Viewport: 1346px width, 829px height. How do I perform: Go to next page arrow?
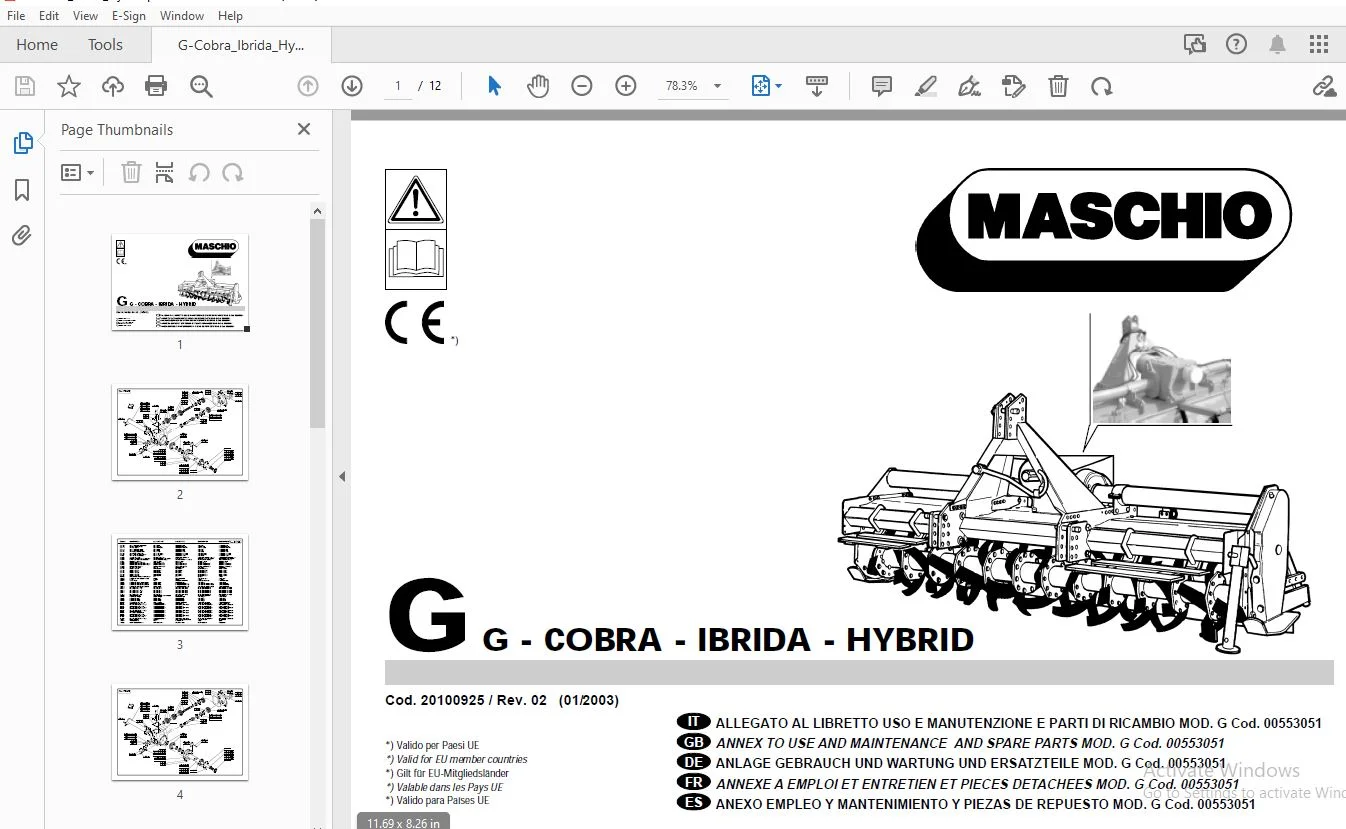(352, 86)
